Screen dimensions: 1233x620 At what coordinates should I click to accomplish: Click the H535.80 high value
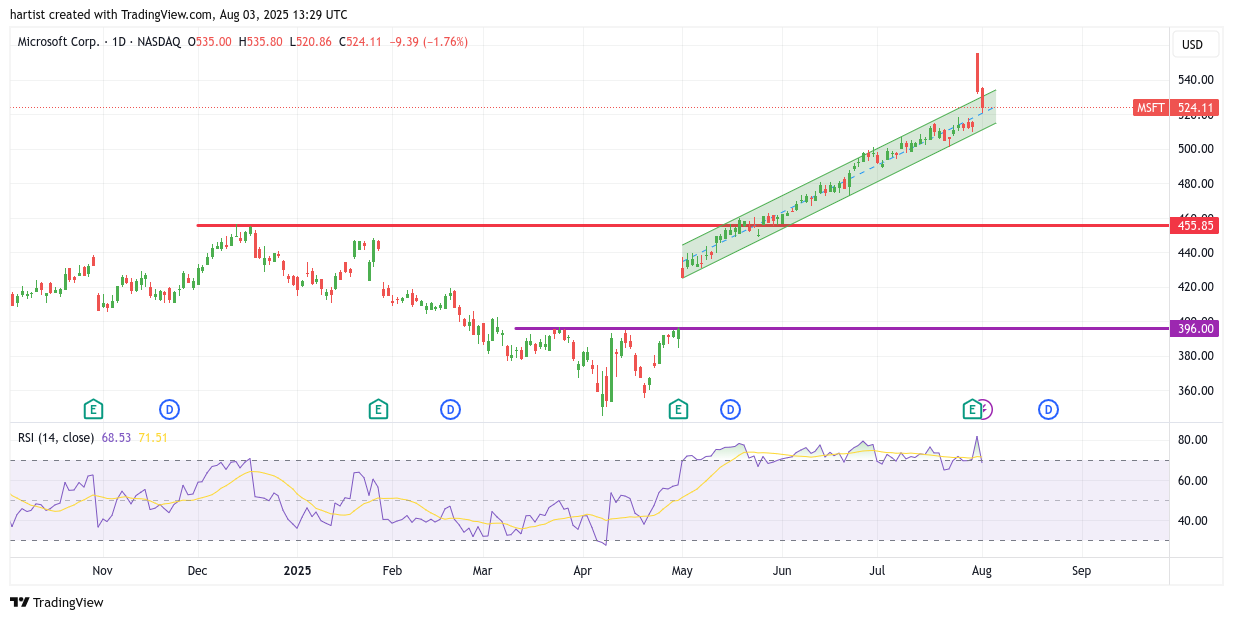(x=260, y=42)
